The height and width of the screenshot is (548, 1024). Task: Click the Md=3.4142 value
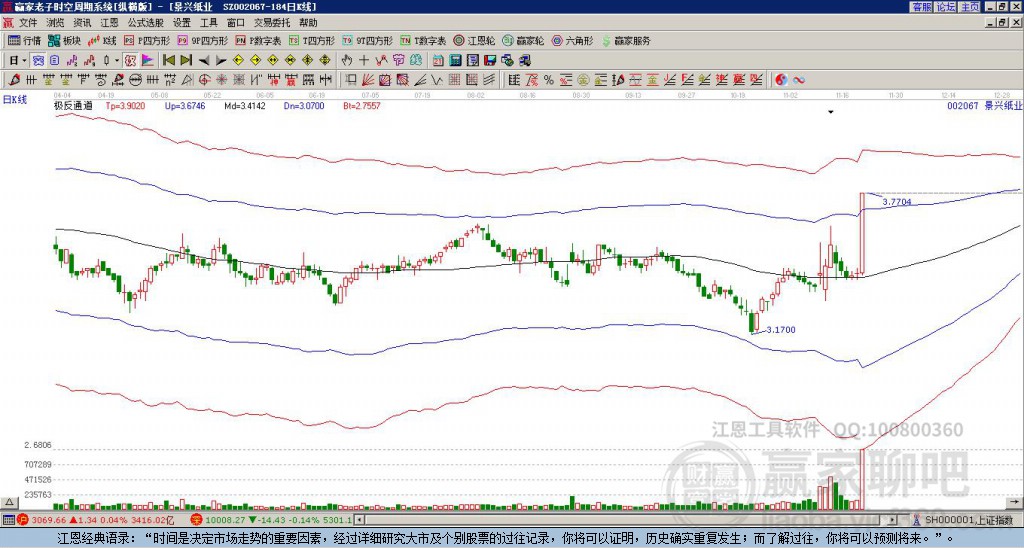pos(245,105)
